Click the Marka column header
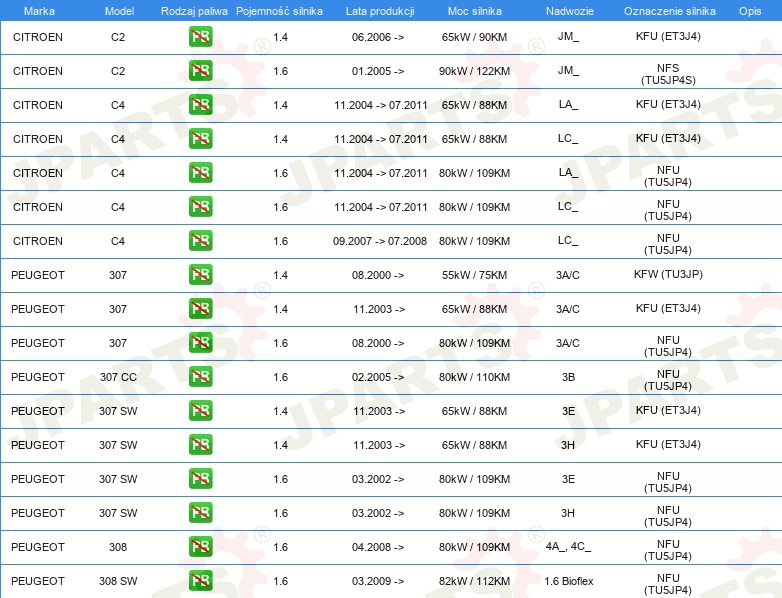This screenshot has width=782, height=598. [x=39, y=11]
